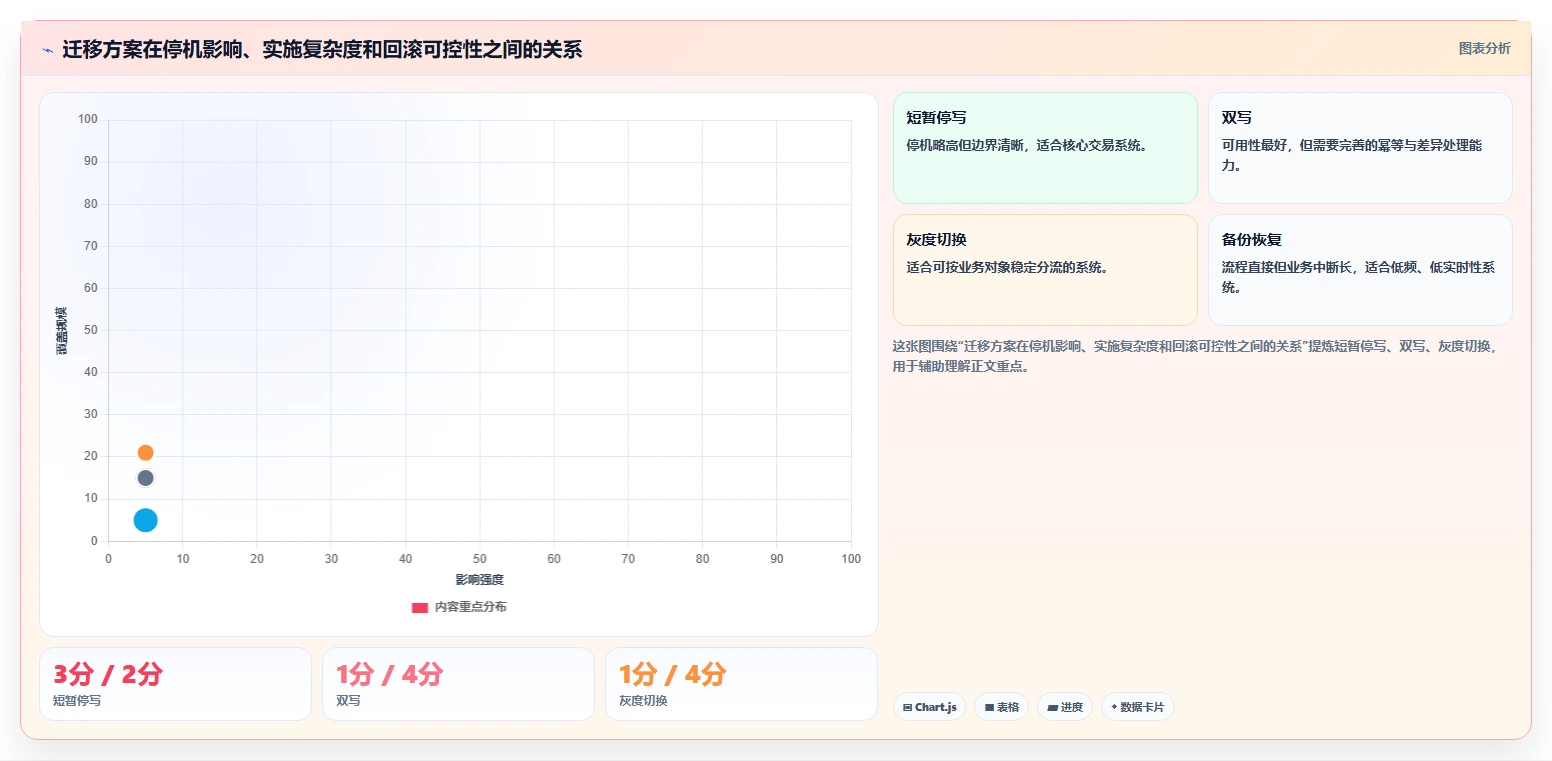
Task: Click the red legend color box
Action: pyautogui.click(x=420, y=608)
